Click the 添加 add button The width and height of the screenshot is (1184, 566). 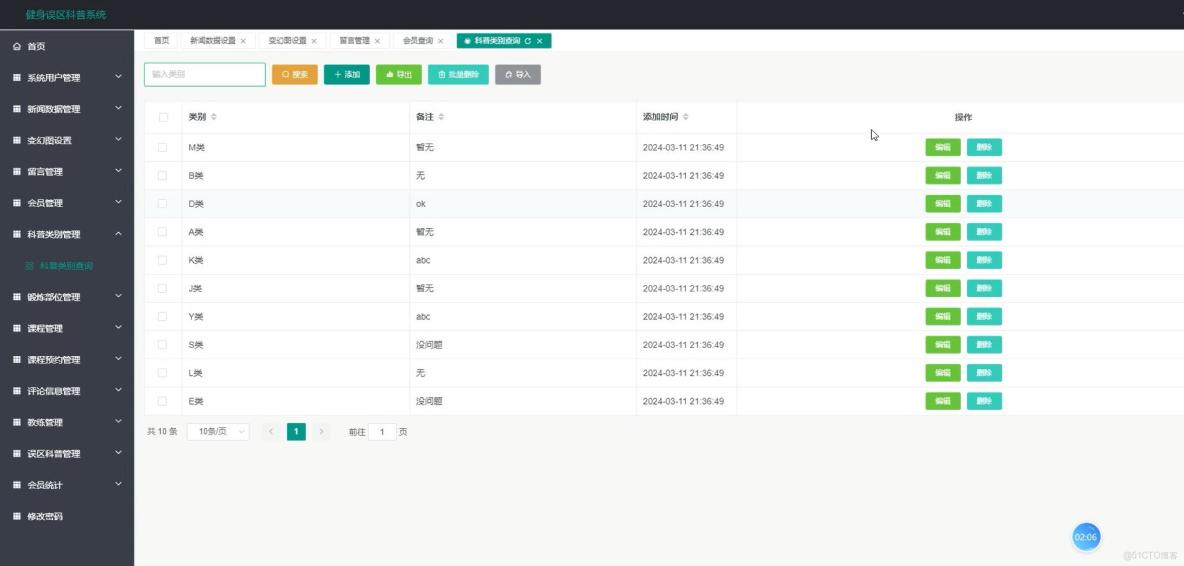click(x=347, y=75)
